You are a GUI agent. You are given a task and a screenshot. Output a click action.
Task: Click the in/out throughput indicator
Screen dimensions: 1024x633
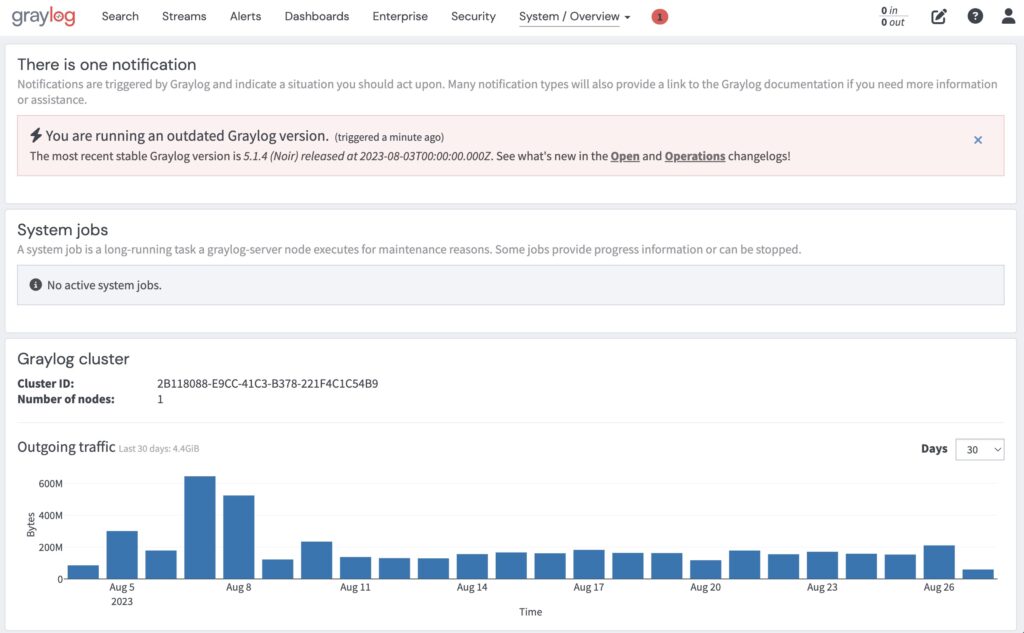(x=893, y=16)
